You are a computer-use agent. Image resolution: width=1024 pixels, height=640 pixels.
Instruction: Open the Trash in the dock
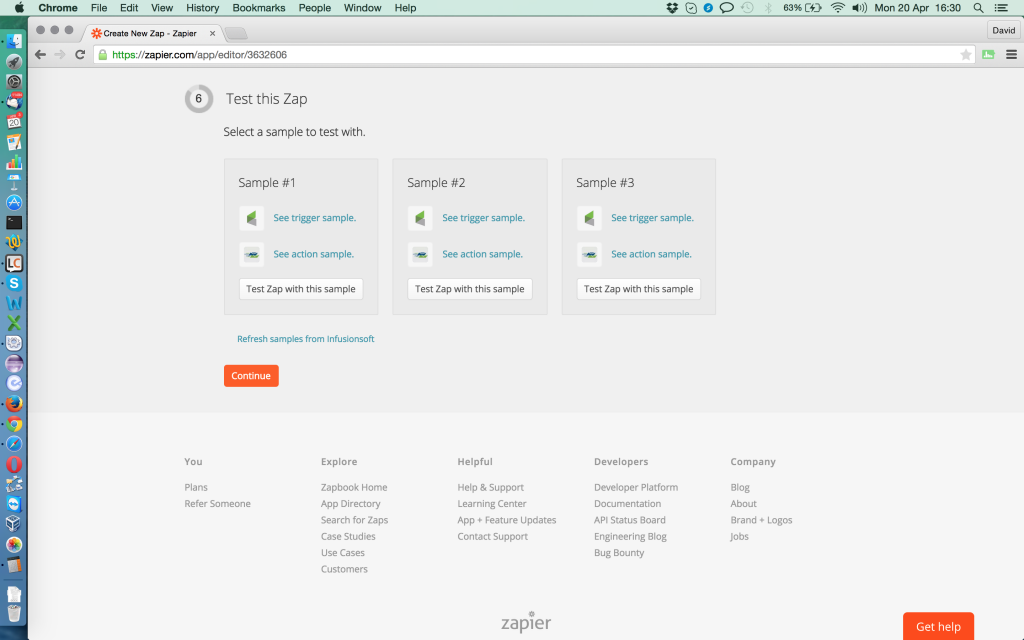[x=14, y=613]
